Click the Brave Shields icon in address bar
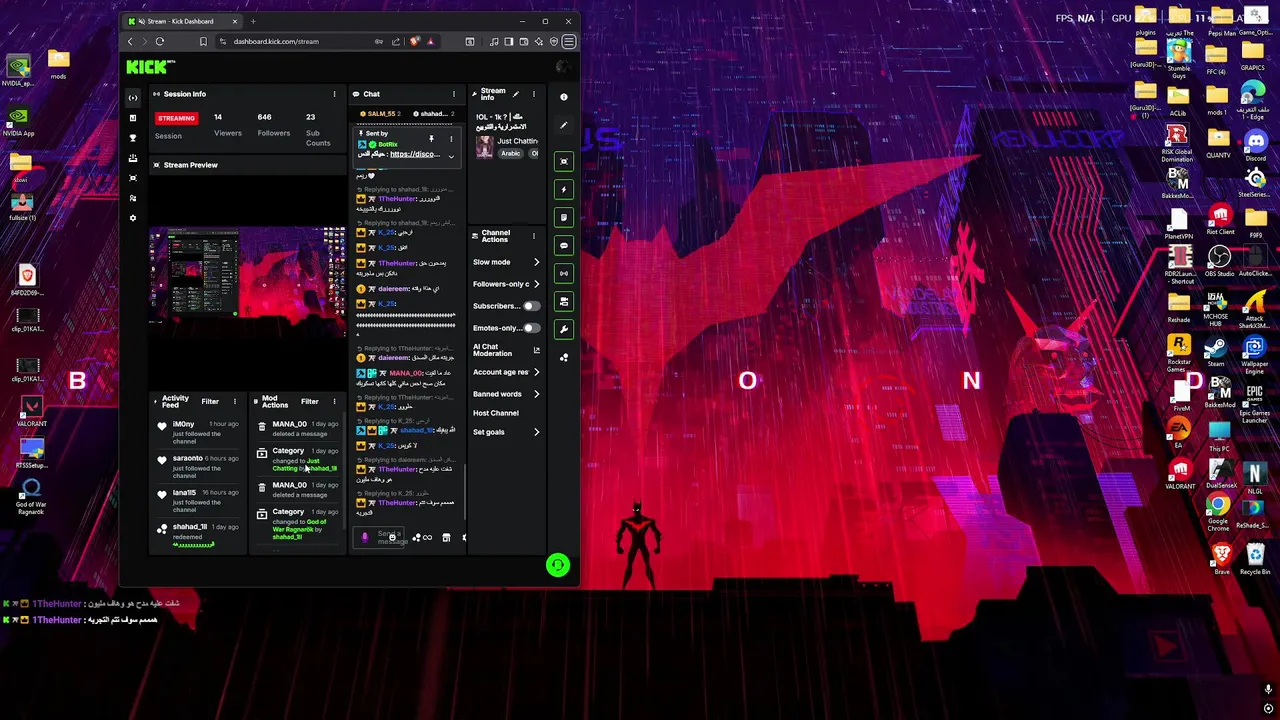 (x=415, y=42)
